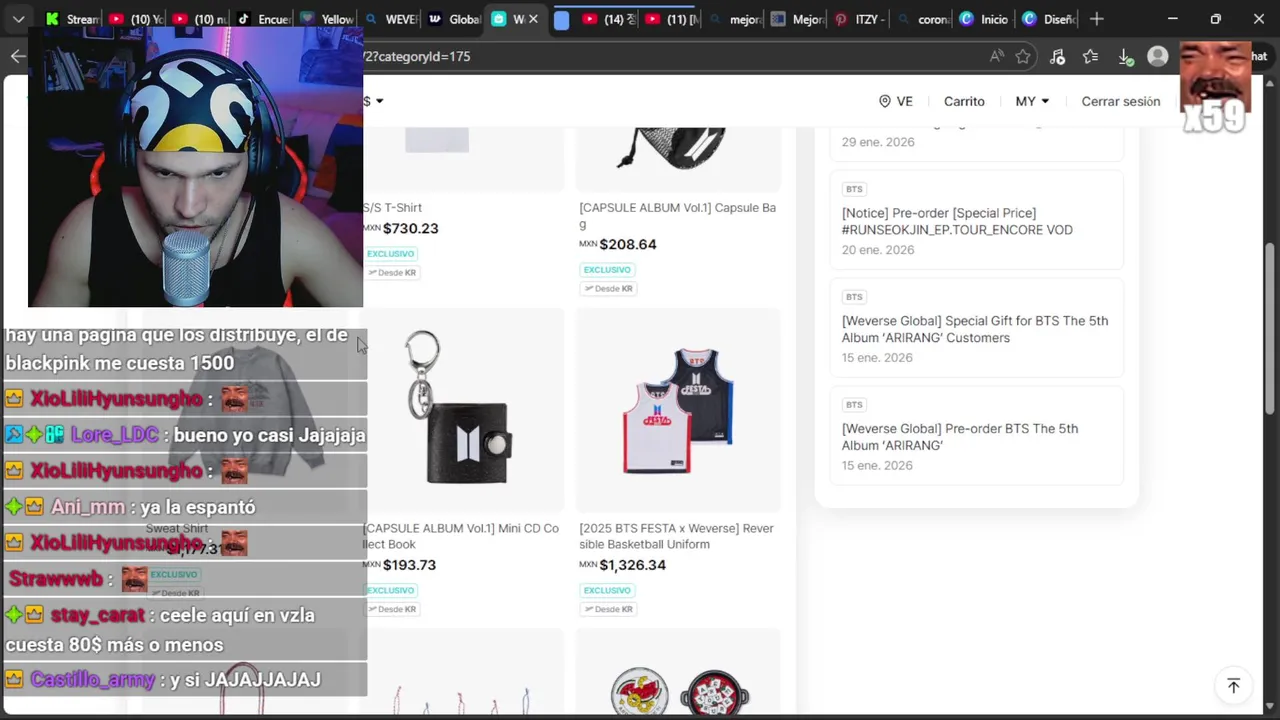
Task: Open the browser profile avatar
Action: point(1158,57)
